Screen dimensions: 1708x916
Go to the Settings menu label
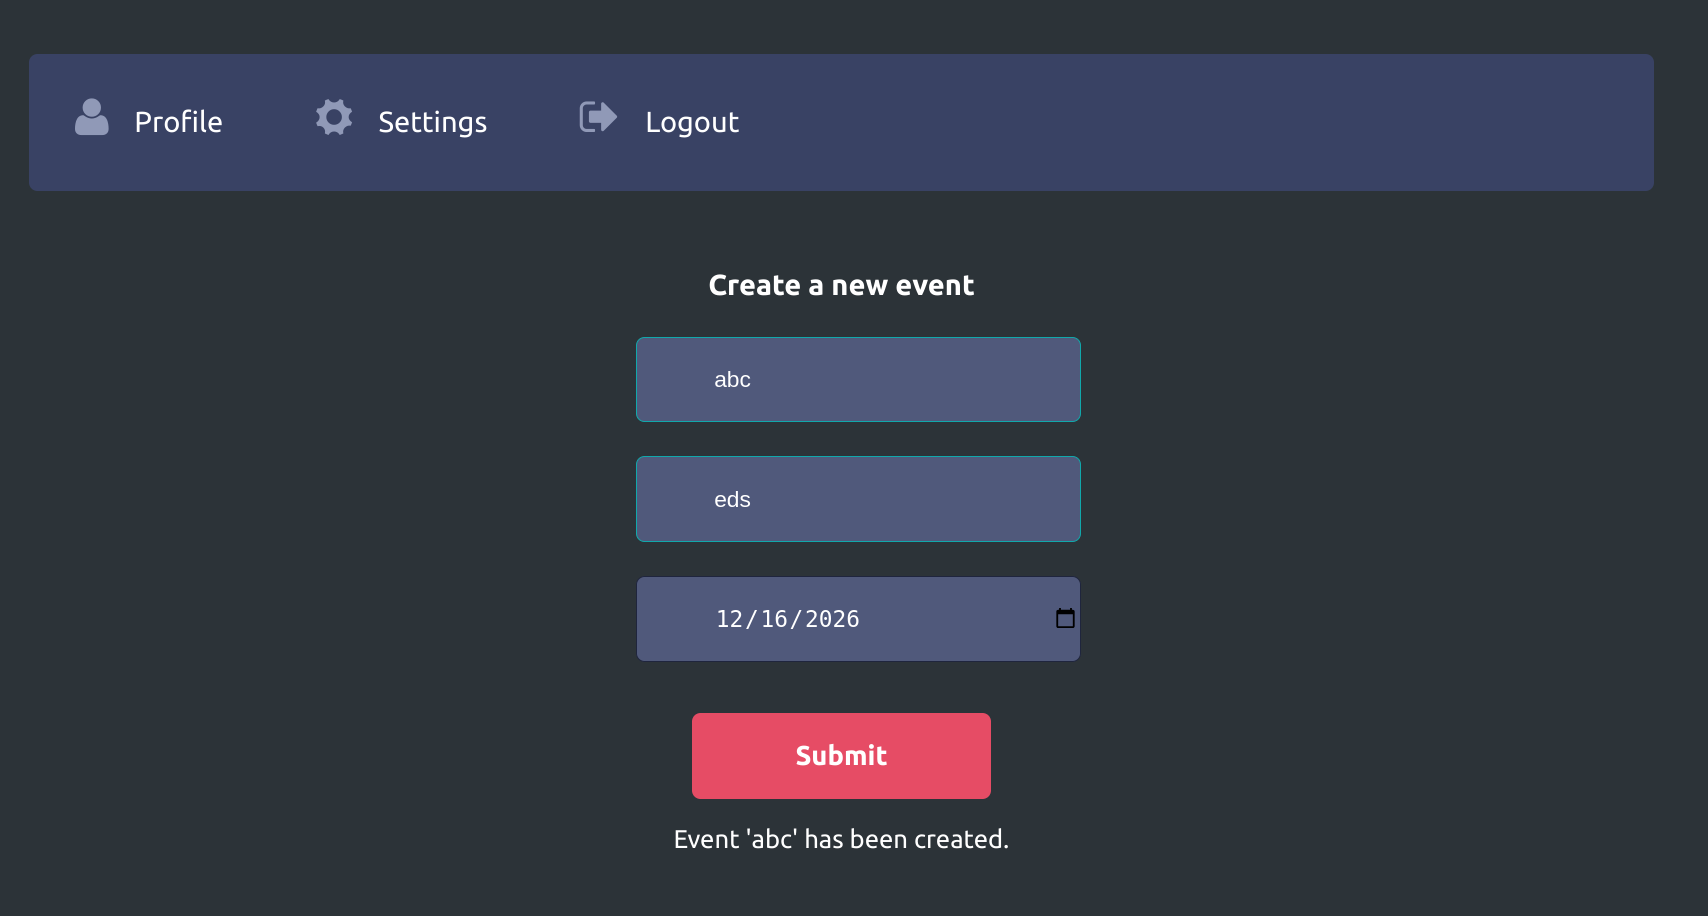coord(432,122)
